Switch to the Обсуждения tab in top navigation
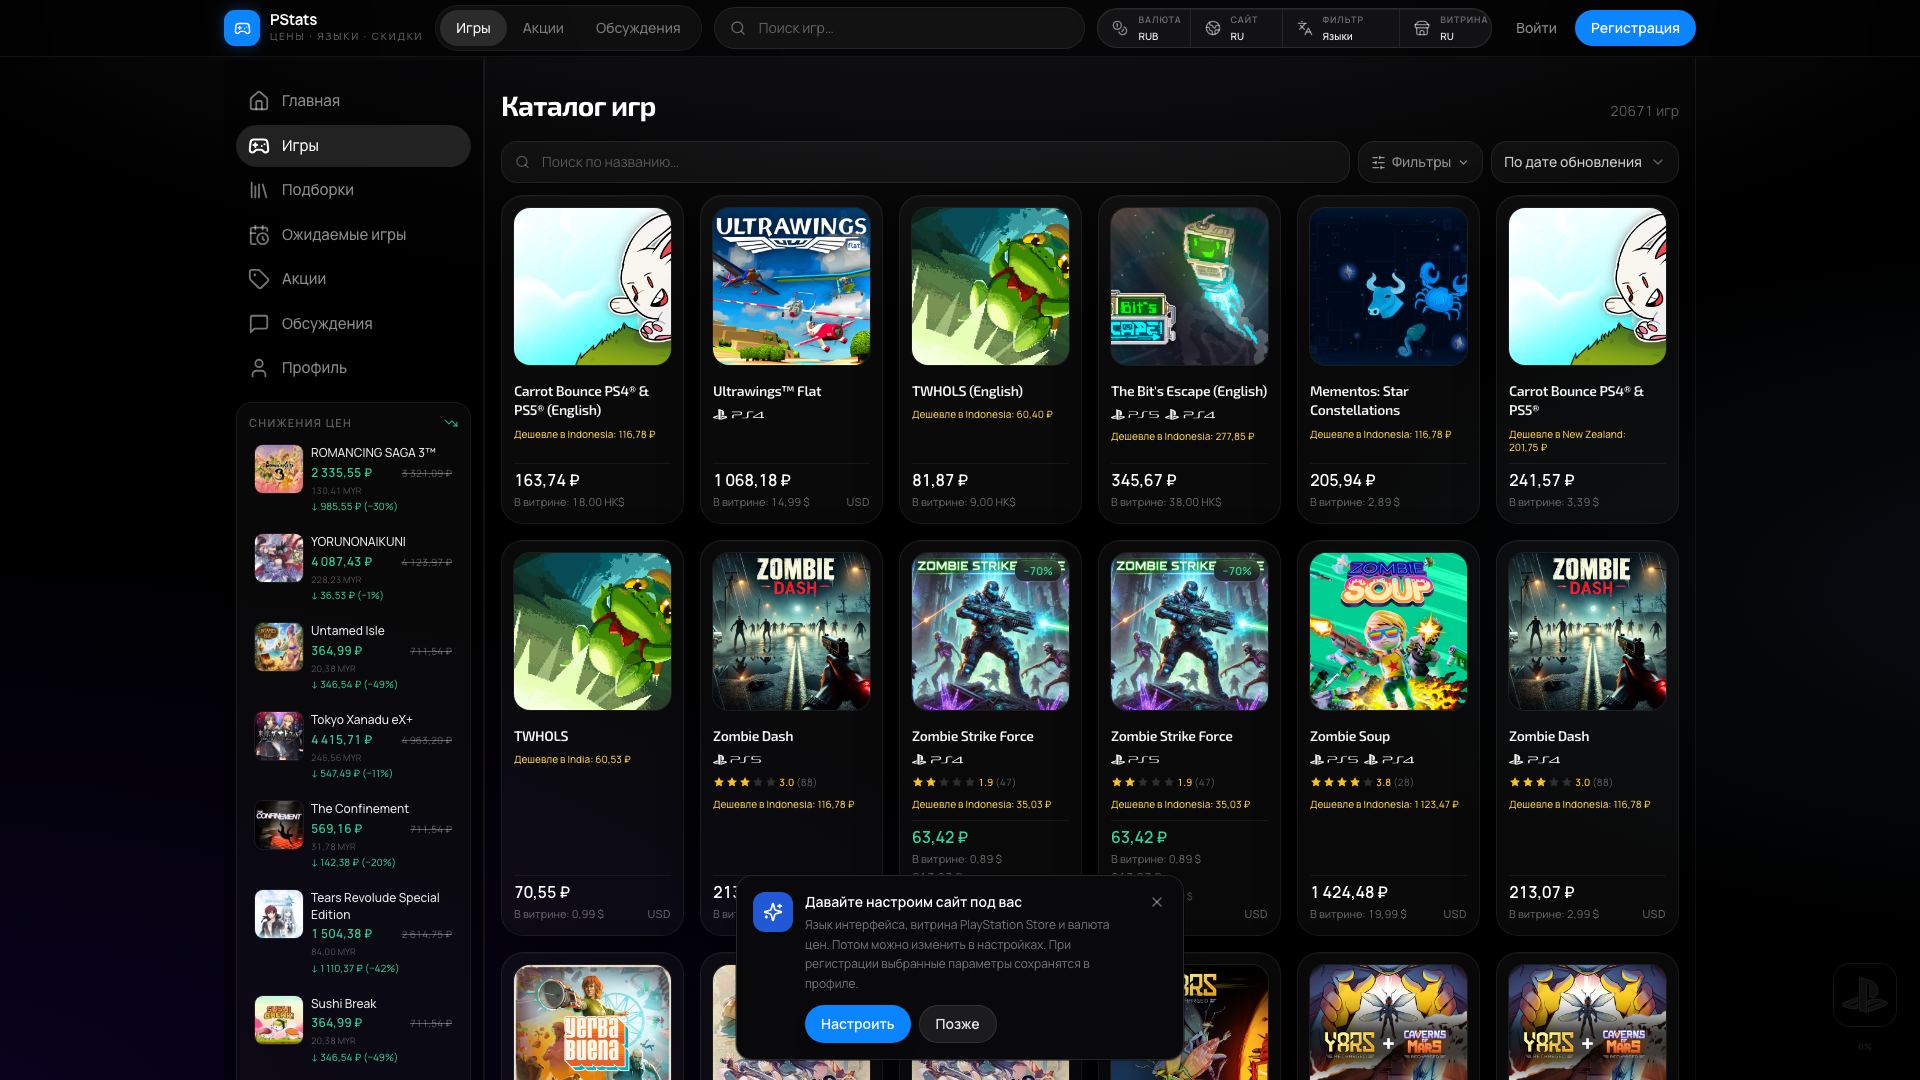Viewport: 1920px width, 1080px height. tap(638, 28)
